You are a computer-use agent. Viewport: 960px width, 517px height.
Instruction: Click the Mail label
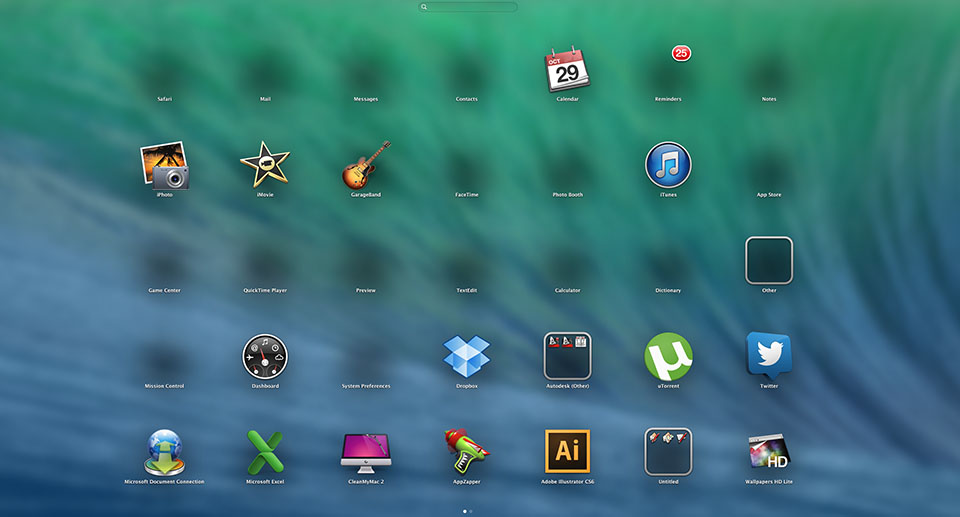point(264,99)
